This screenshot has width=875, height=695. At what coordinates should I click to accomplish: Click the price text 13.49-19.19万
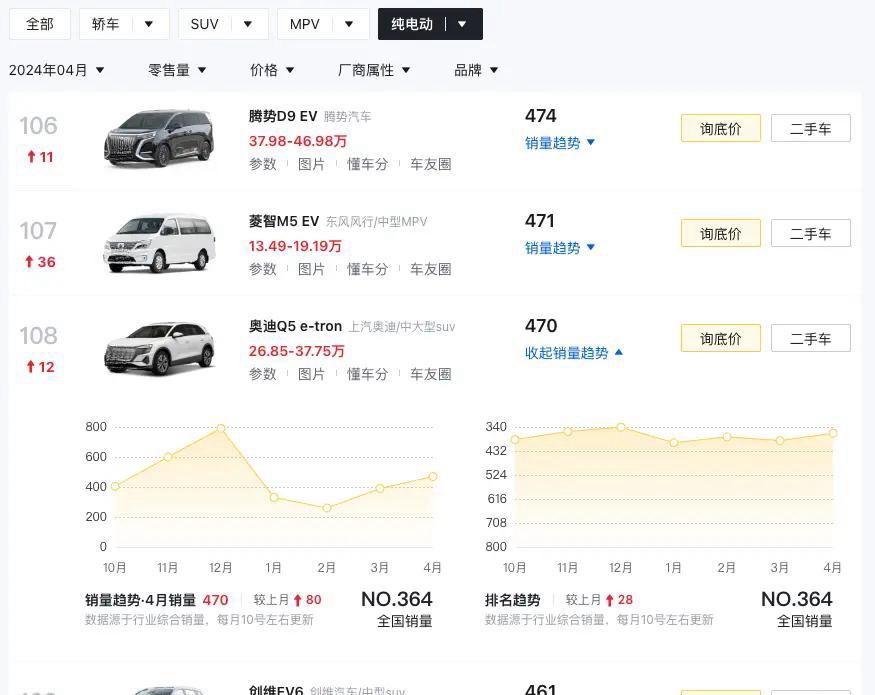pyautogui.click(x=295, y=246)
